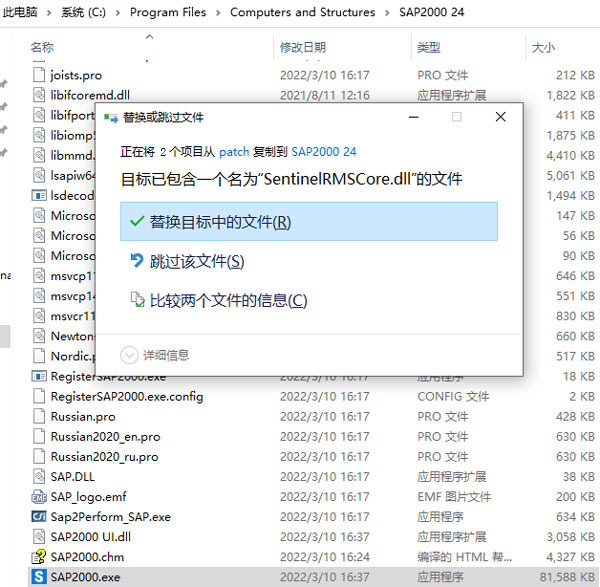Screen dimensions: 600x587
Task: Select SAP2000.chm file name
Action: pyautogui.click(x=87, y=557)
